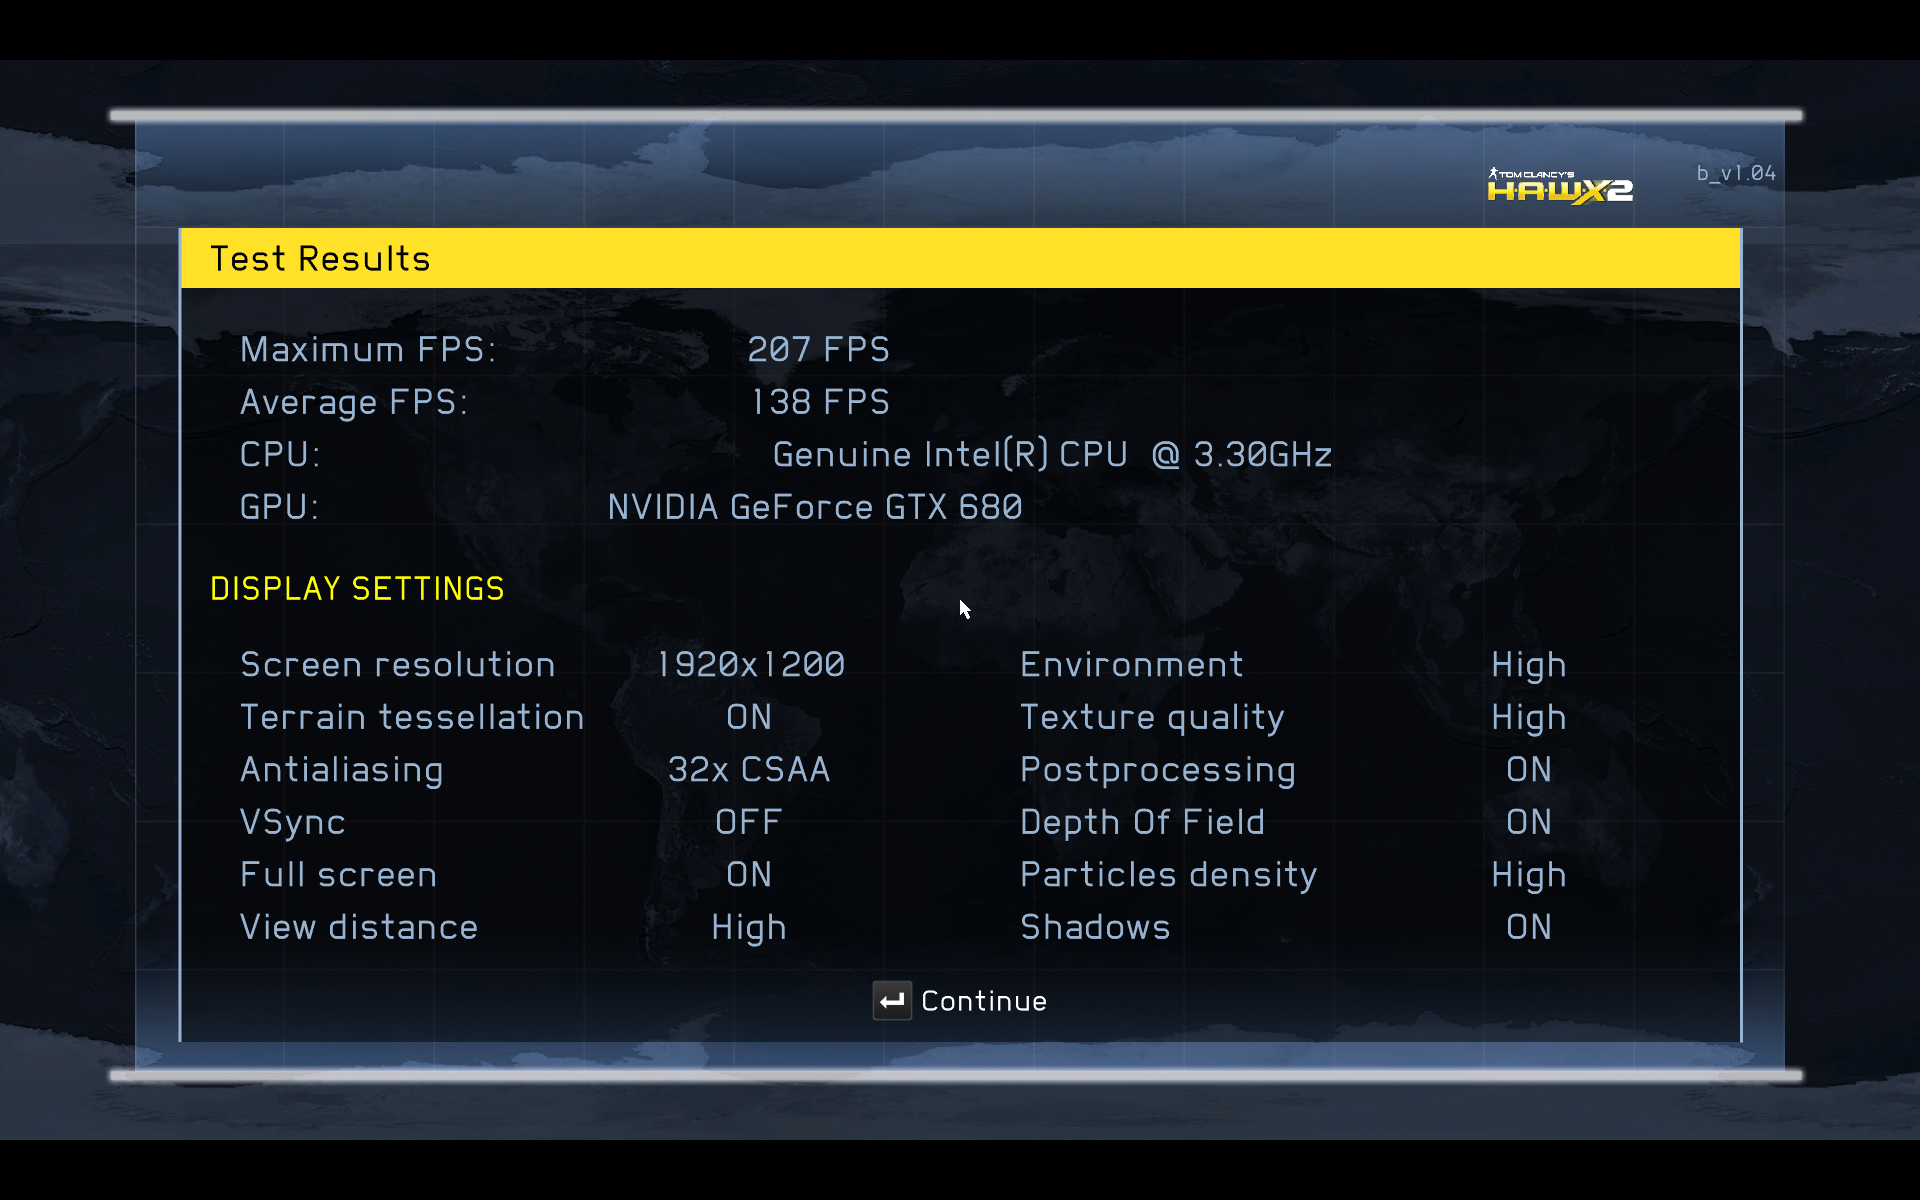Select the 32x CSAA value

click(x=749, y=770)
